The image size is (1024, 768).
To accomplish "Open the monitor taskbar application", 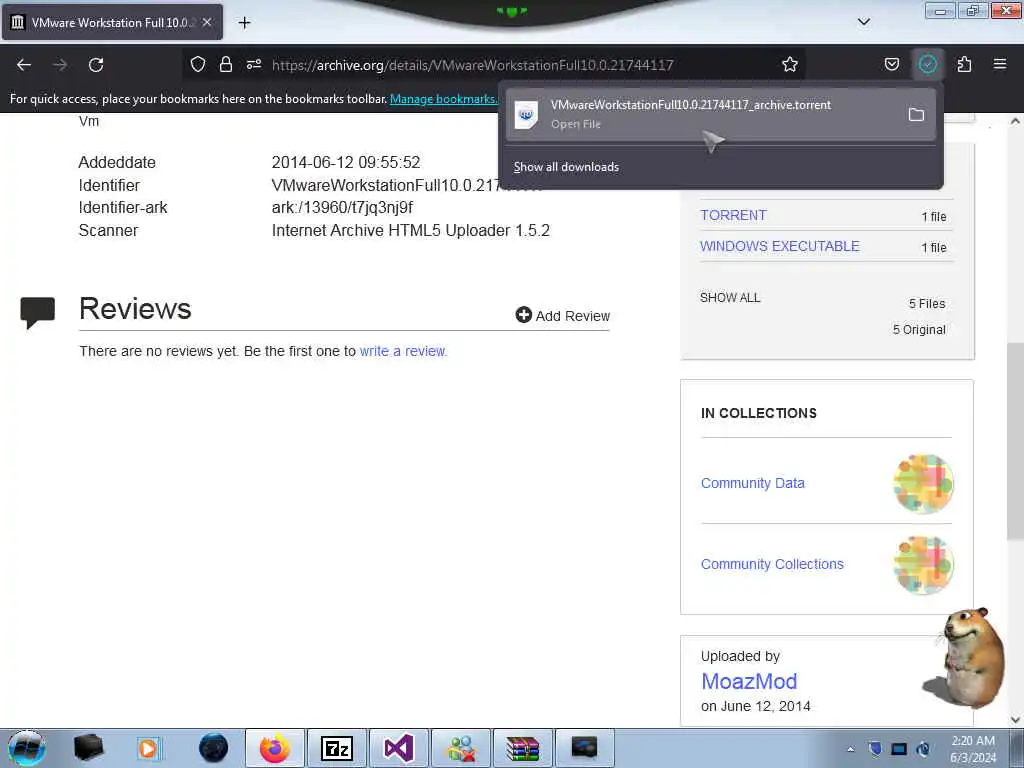I will 584,748.
